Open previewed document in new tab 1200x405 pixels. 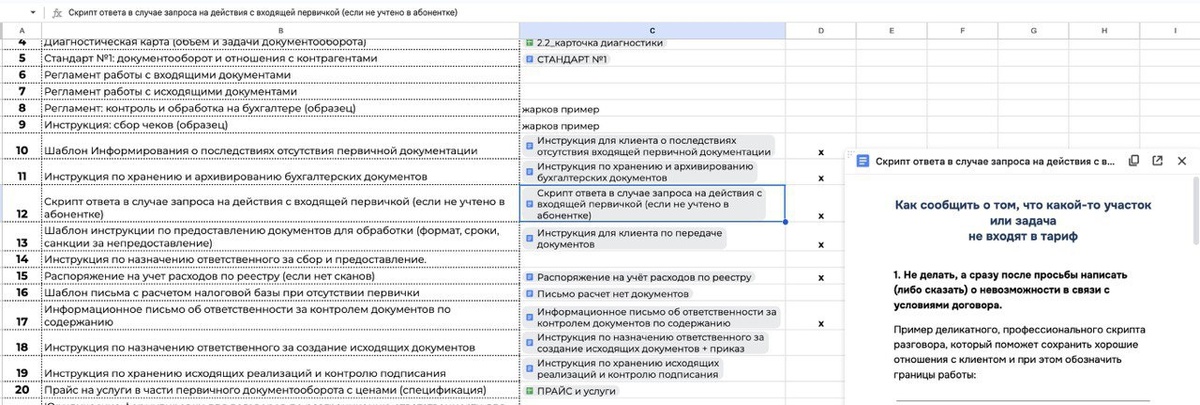(x=1157, y=160)
